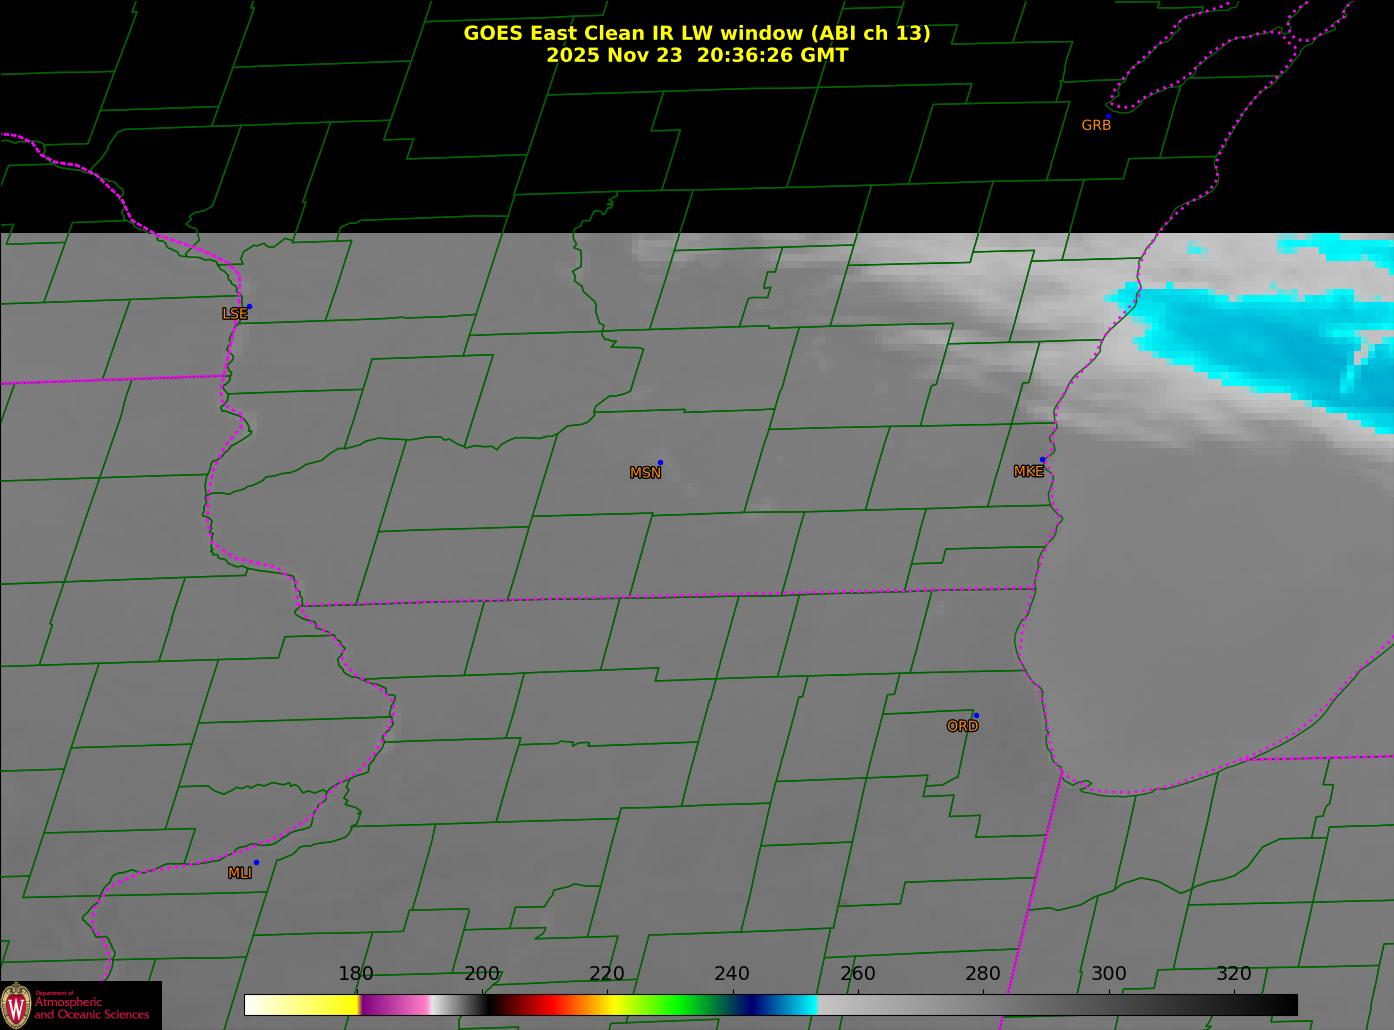Select the ORD station label
1394x1030 pixels.
point(962,726)
